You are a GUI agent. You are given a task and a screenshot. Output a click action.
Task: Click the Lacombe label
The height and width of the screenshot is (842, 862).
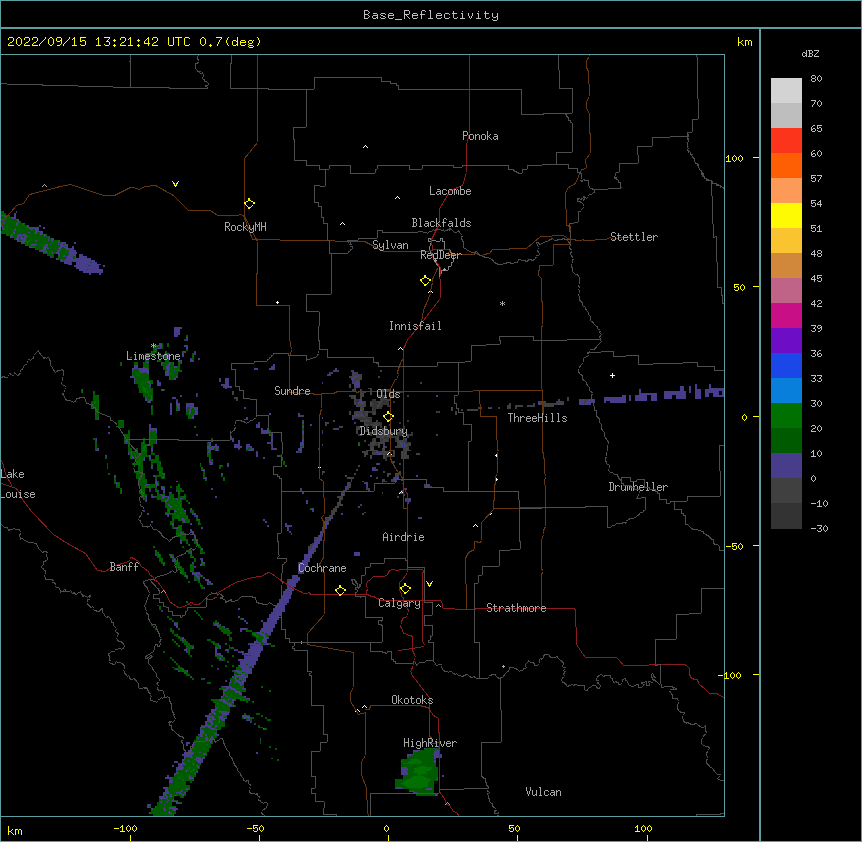[x=450, y=191]
